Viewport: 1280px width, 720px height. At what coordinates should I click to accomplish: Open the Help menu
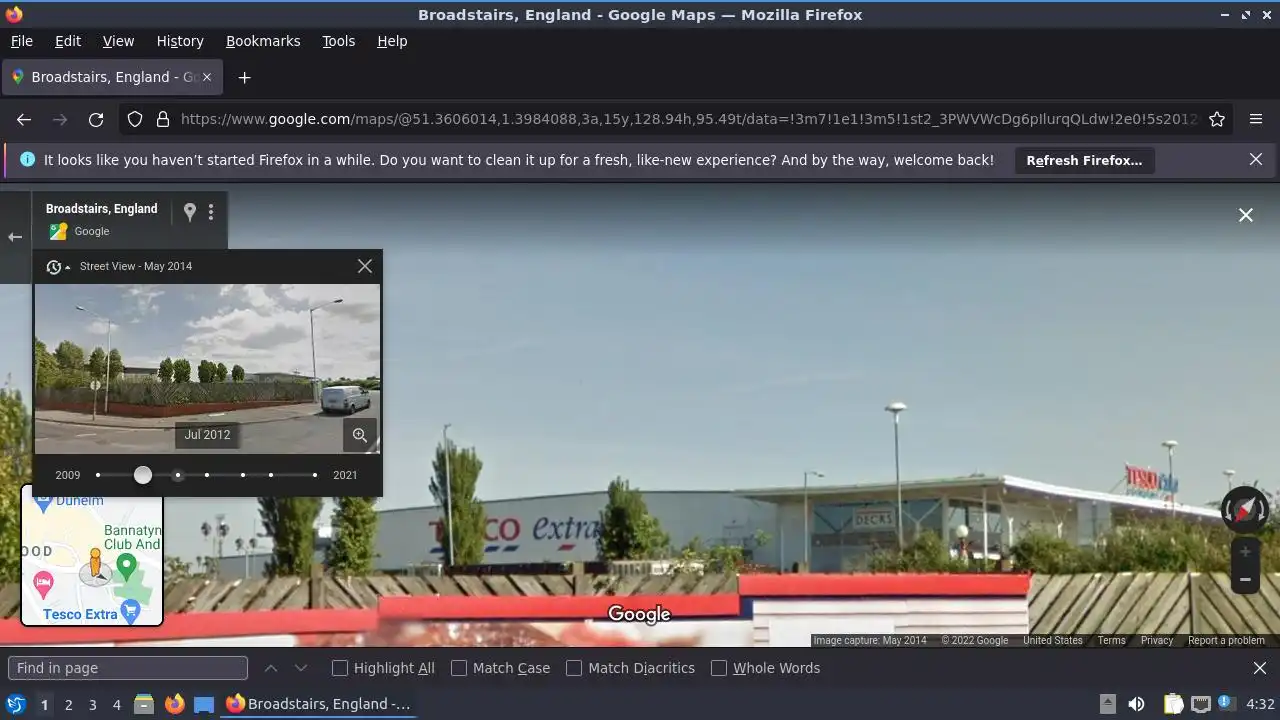tap(392, 41)
